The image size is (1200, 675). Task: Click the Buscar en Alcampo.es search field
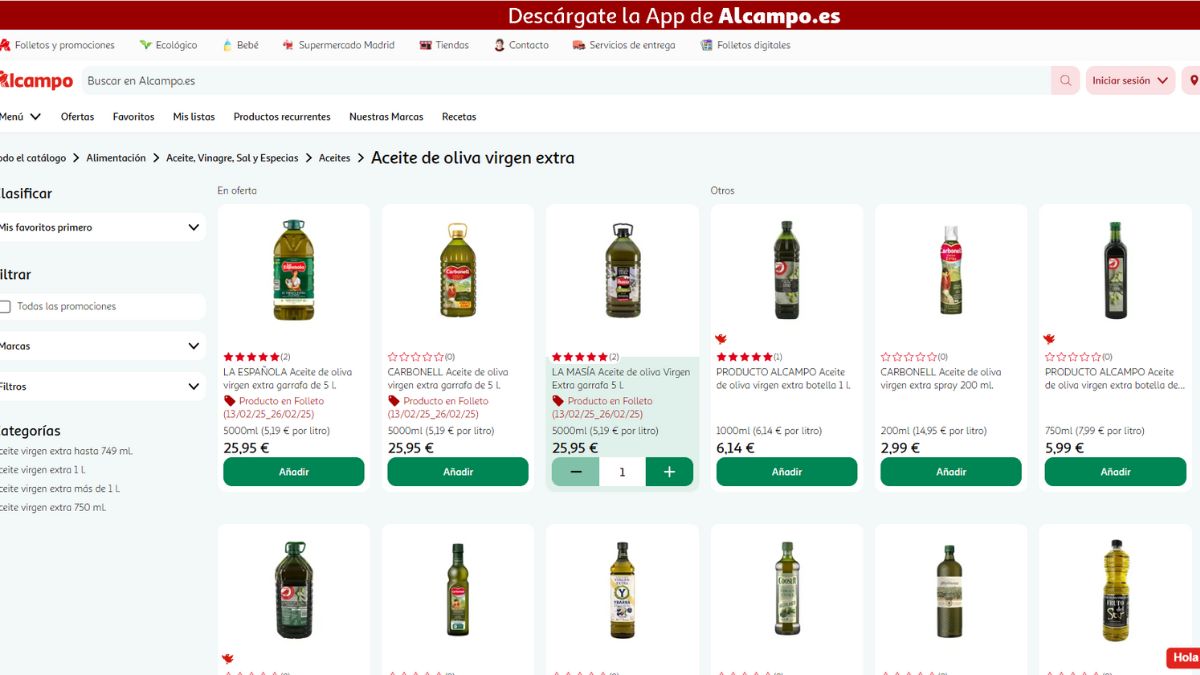click(x=565, y=81)
